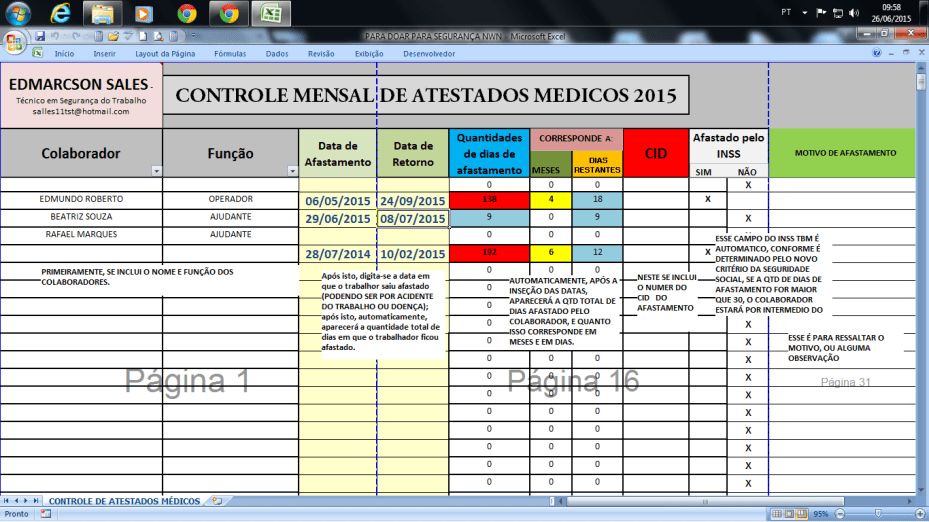Screen dimensions: 929x522
Task: Click the language indicator PT in tray
Action: pos(786,12)
